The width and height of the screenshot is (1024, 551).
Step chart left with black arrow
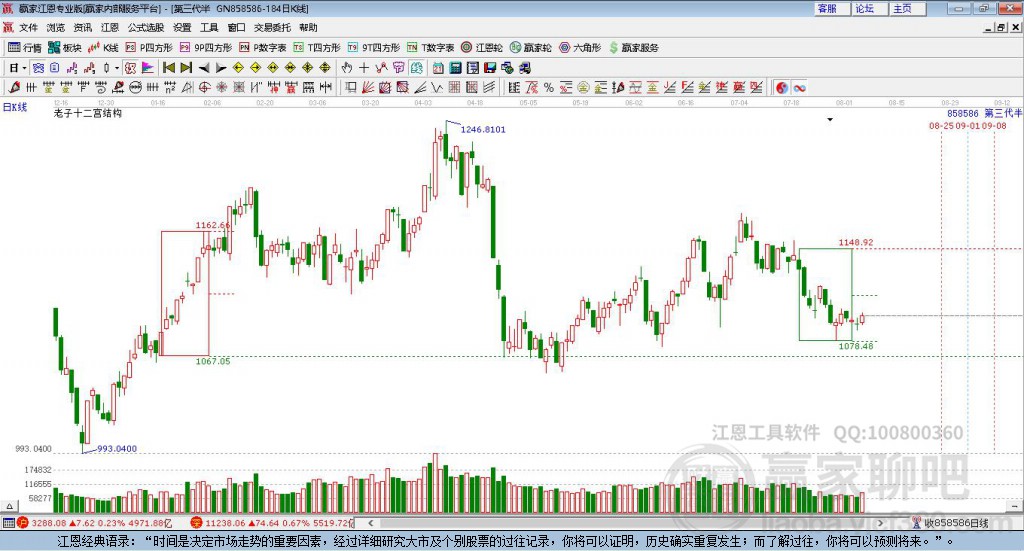pyautogui.click(x=204, y=68)
